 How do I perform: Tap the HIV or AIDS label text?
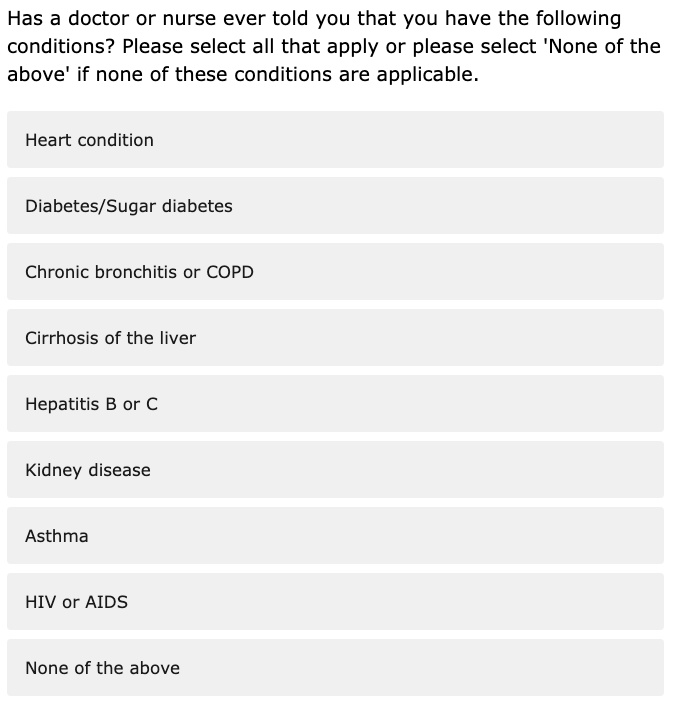77,602
